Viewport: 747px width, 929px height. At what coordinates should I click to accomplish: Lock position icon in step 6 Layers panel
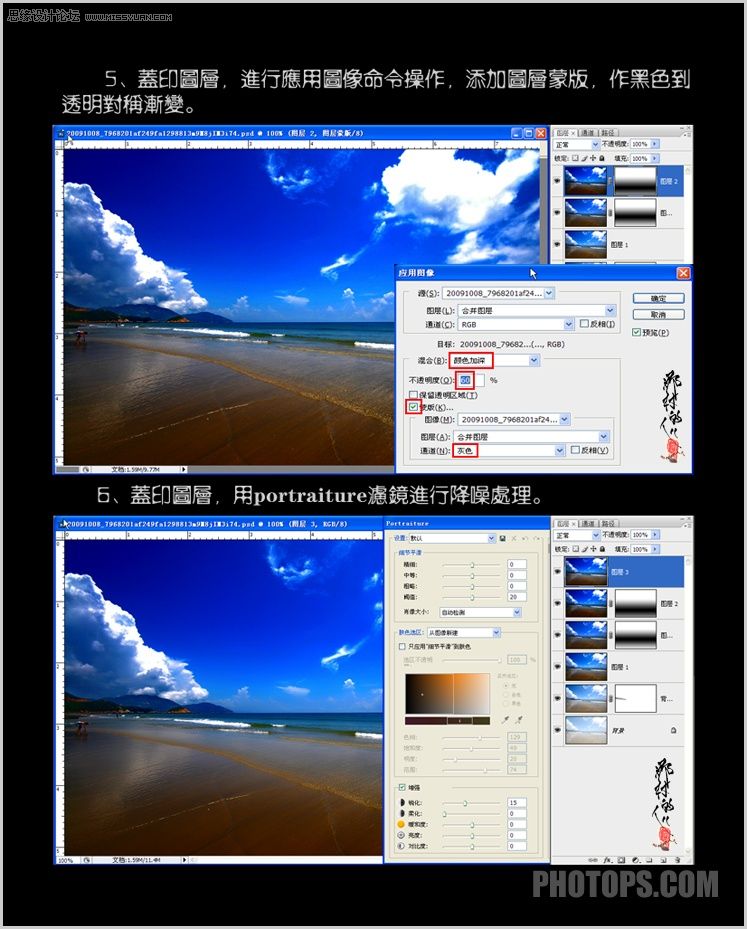(x=593, y=549)
